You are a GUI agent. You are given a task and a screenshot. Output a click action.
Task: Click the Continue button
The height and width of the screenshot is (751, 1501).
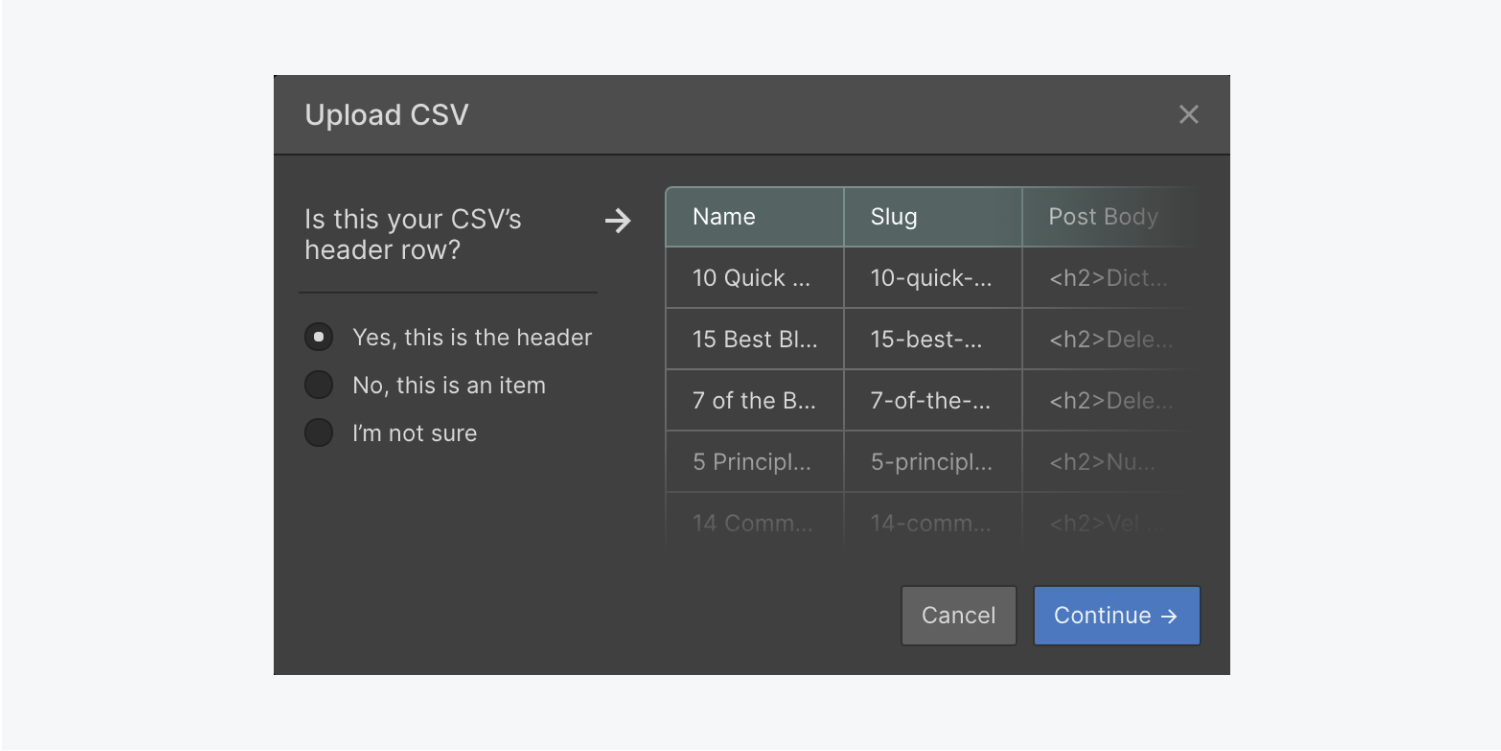pyautogui.click(x=1116, y=616)
